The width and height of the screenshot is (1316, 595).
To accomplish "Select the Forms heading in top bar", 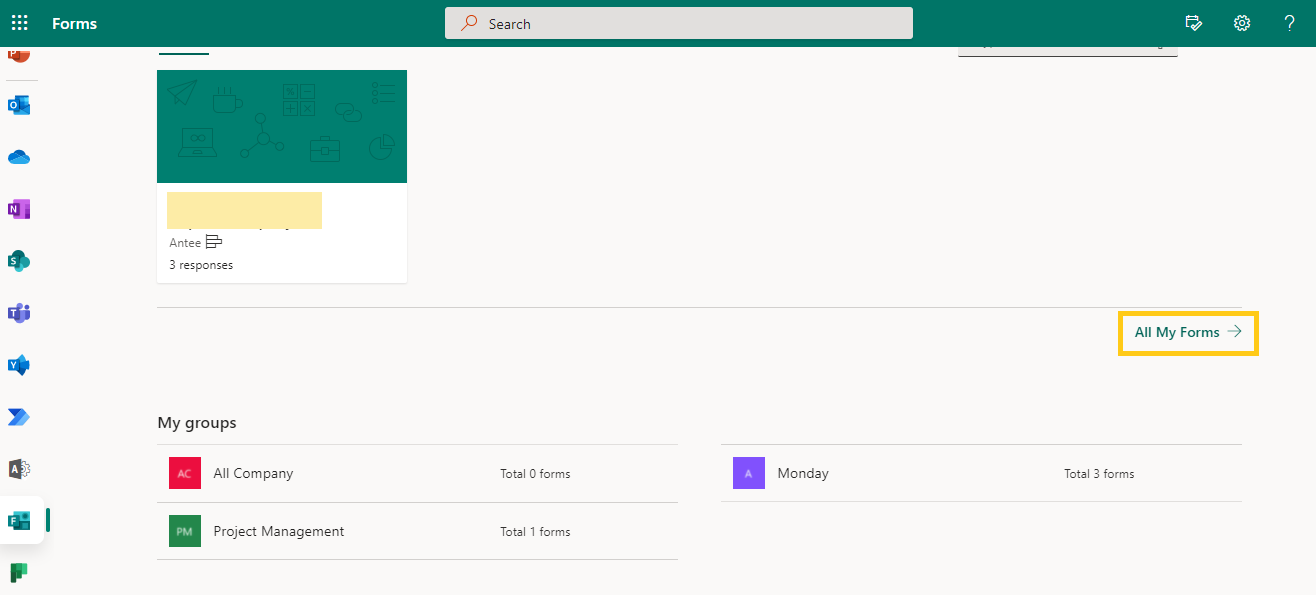I will pos(74,22).
